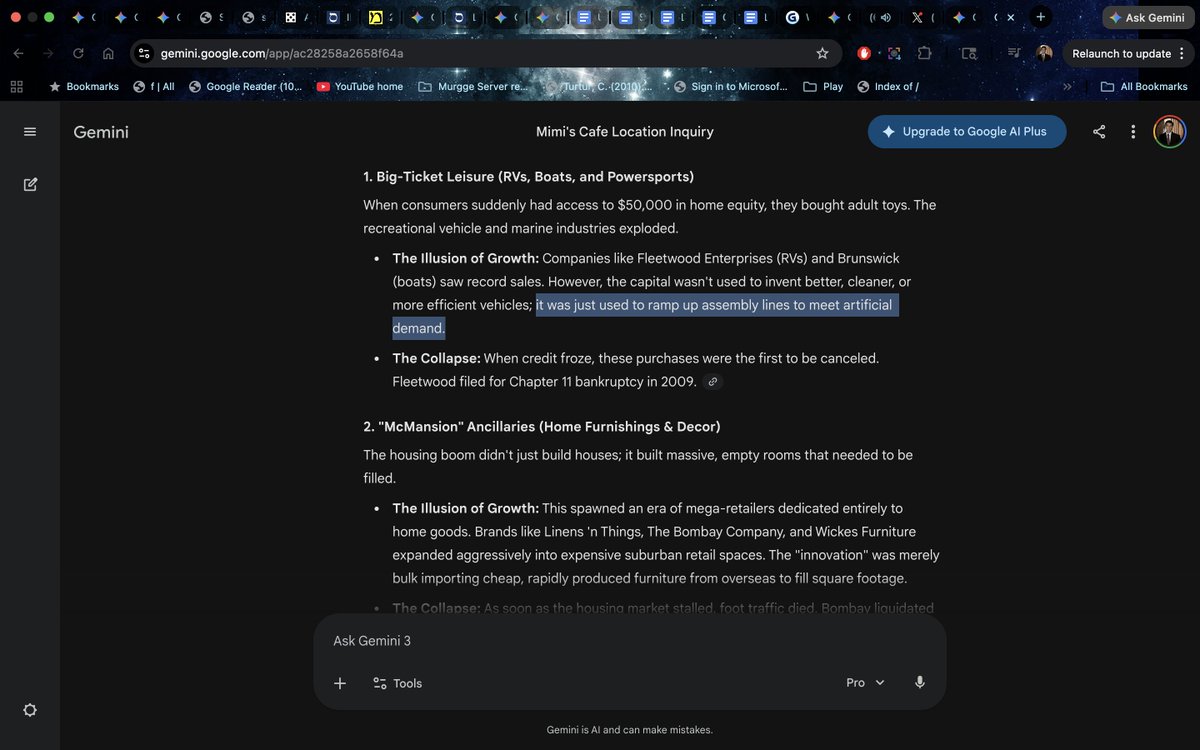This screenshot has height=750, width=1200.
Task: Start a new chat with the pencil icon
Action: tap(30, 184)
